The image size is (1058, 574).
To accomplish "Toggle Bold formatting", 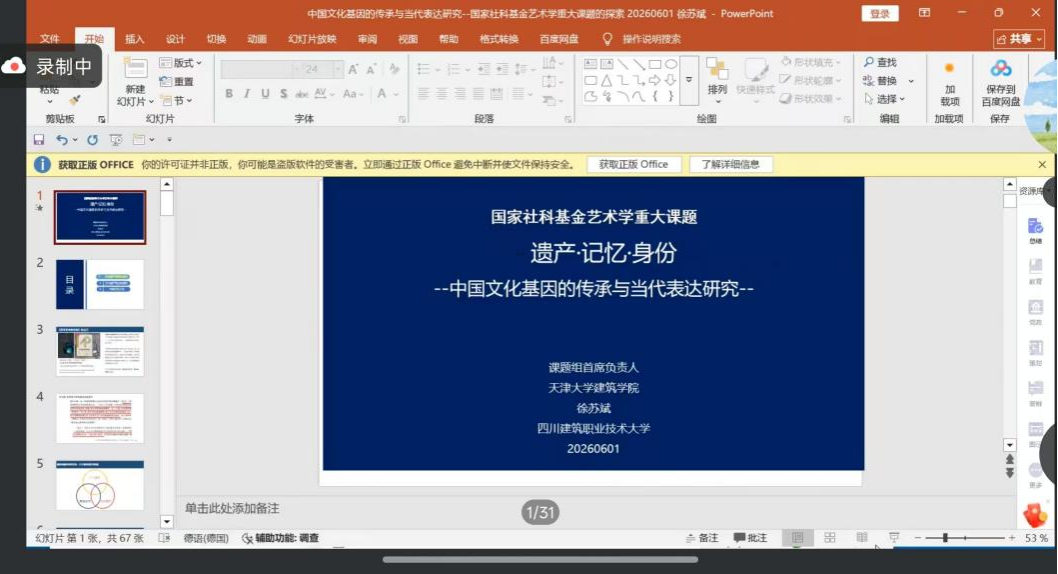I will (229, 94).
